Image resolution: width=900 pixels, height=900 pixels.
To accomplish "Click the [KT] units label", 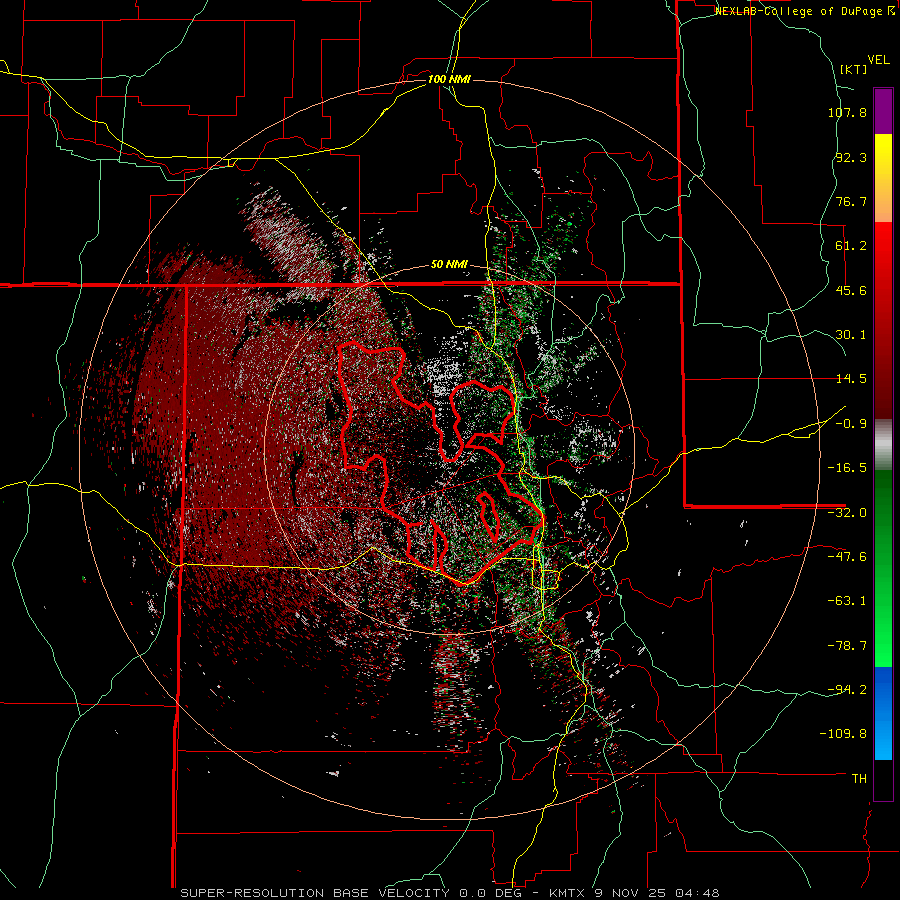I will (x=854, y=69).
